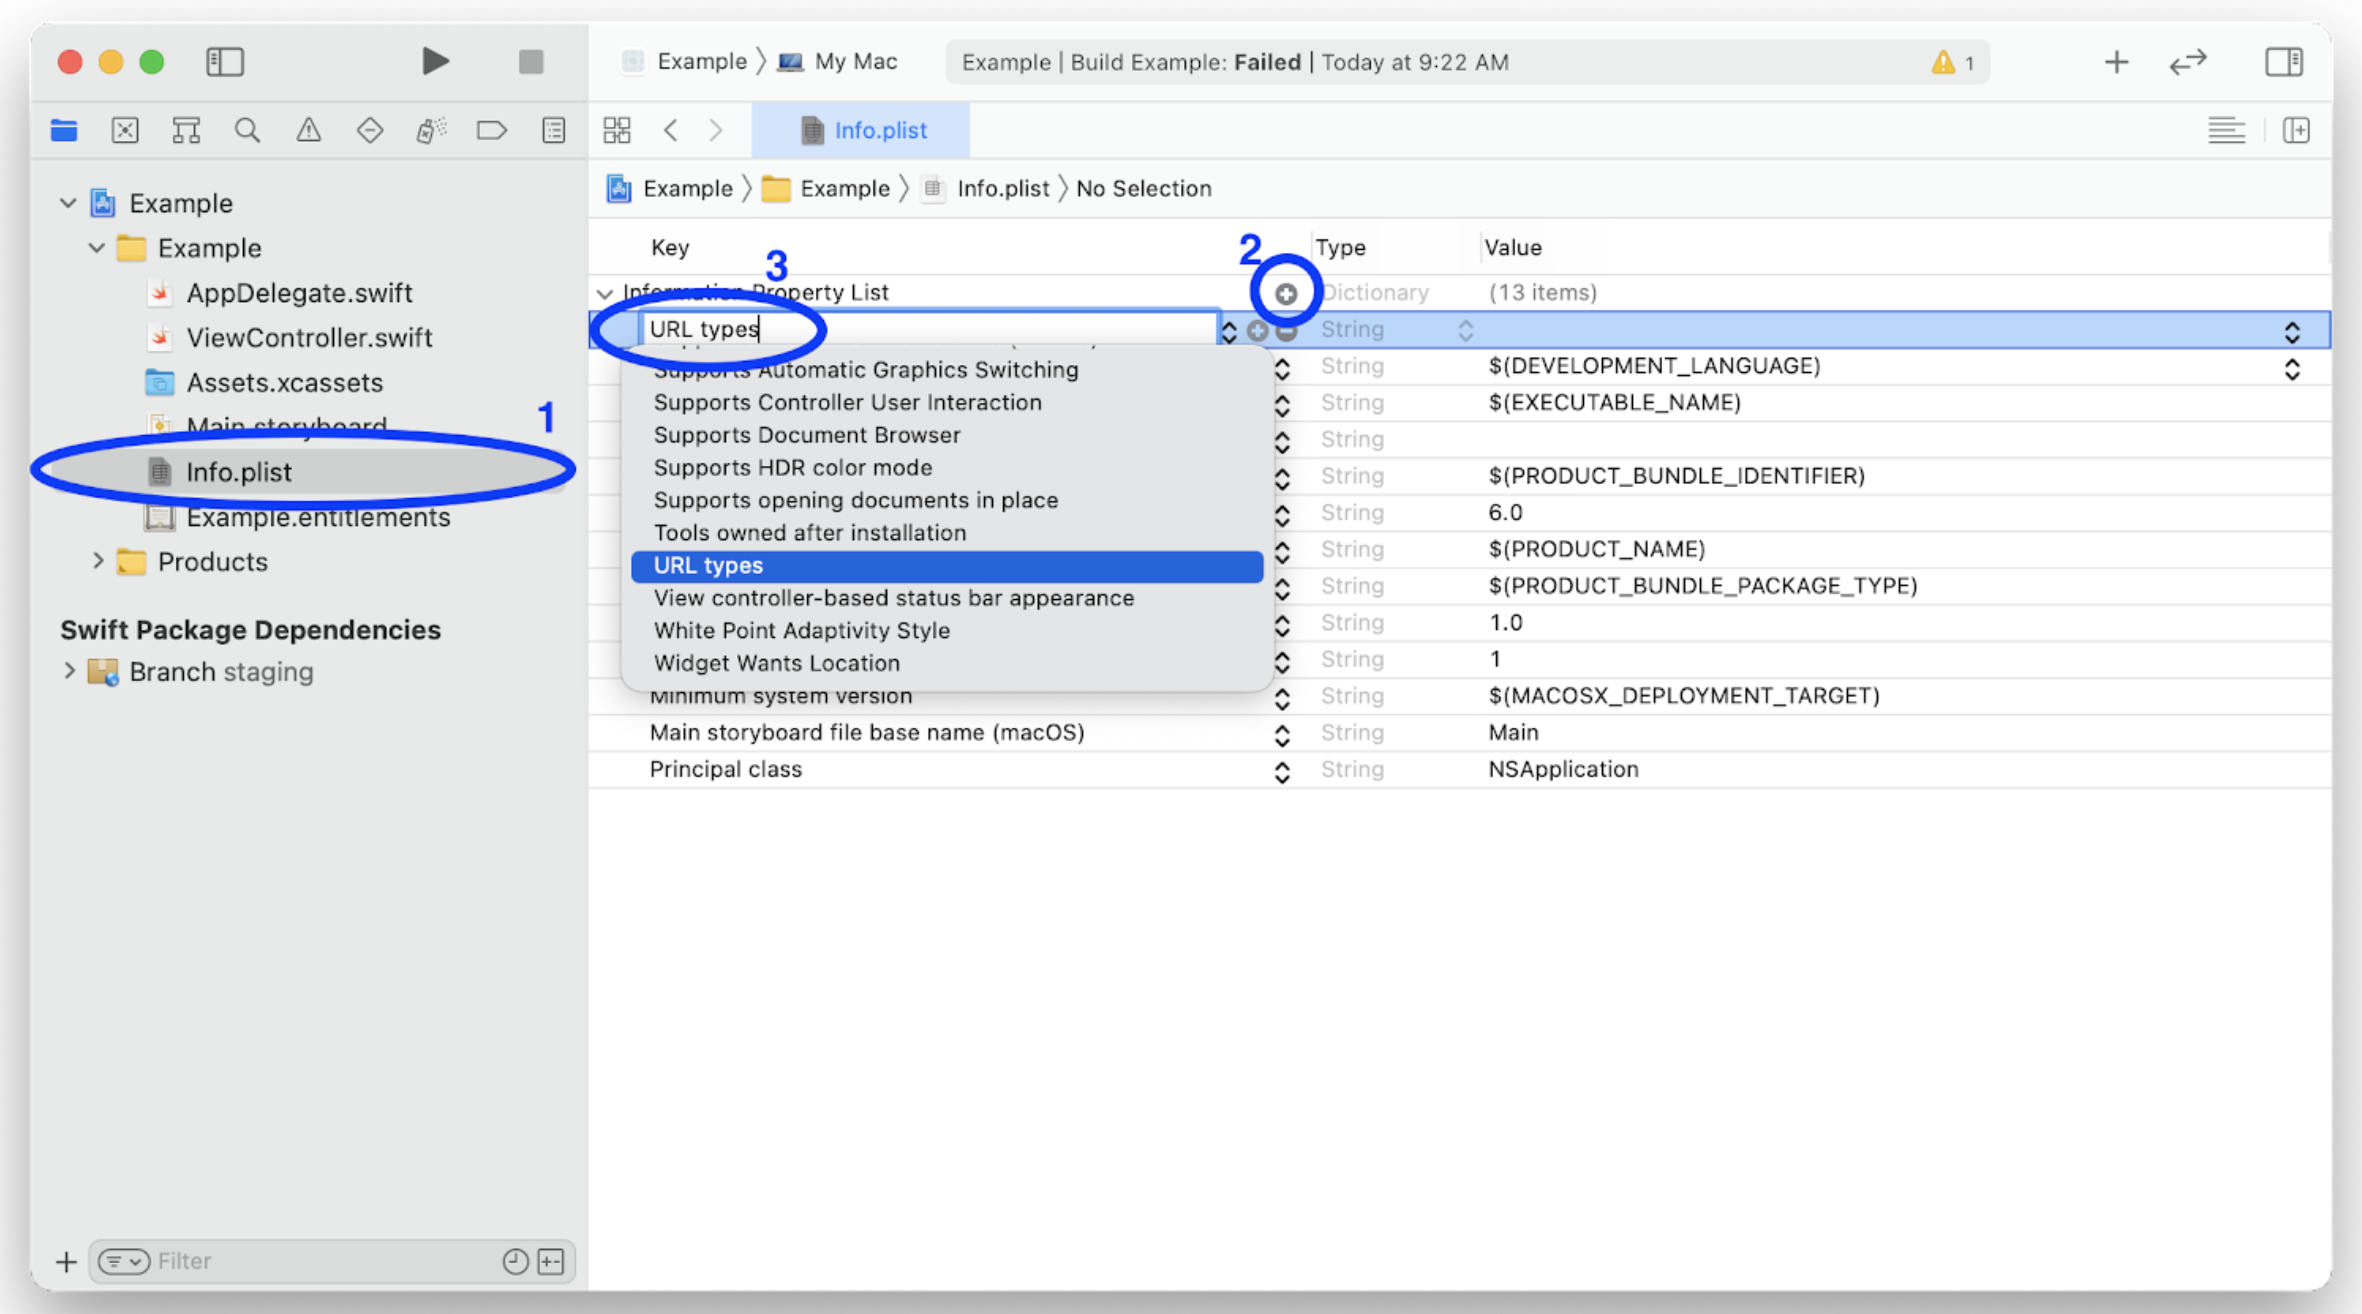Go forward in editor history
The height and width of the screenshot is (1314, 2362).
point(716,130)
